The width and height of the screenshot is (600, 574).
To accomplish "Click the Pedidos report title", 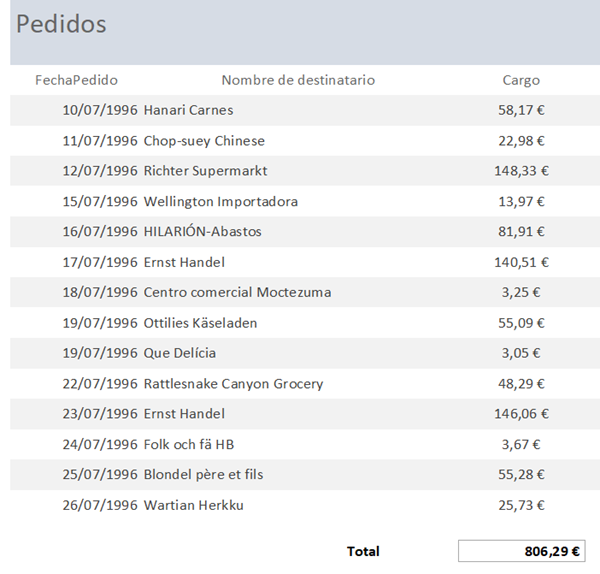I will coord(61,24).
